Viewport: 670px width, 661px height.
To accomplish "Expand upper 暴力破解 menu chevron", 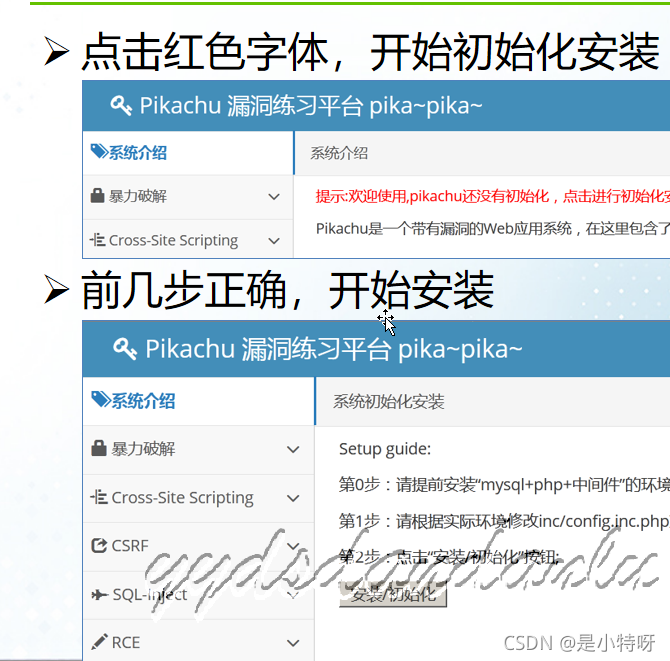I will coord(274,197).
